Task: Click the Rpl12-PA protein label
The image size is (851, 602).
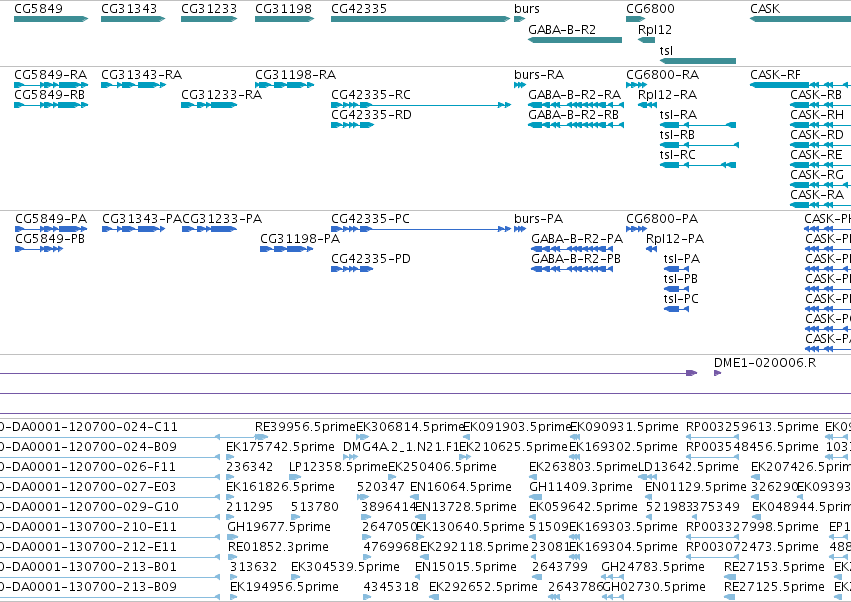Action: coord(675,239)
